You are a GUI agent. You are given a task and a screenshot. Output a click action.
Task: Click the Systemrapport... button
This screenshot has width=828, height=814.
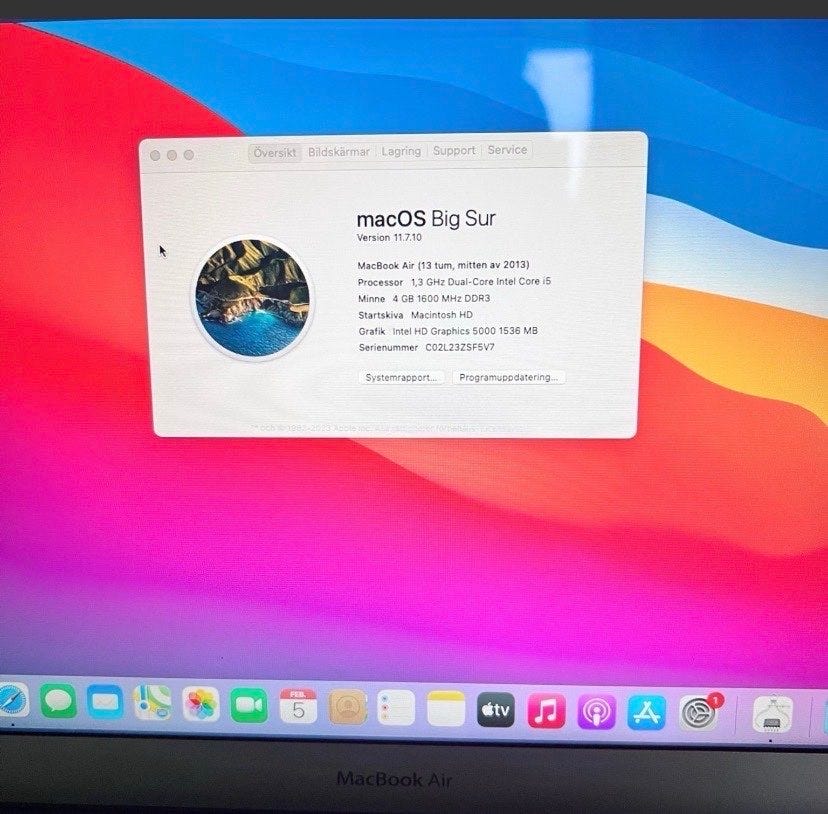[x=401, y=378]
